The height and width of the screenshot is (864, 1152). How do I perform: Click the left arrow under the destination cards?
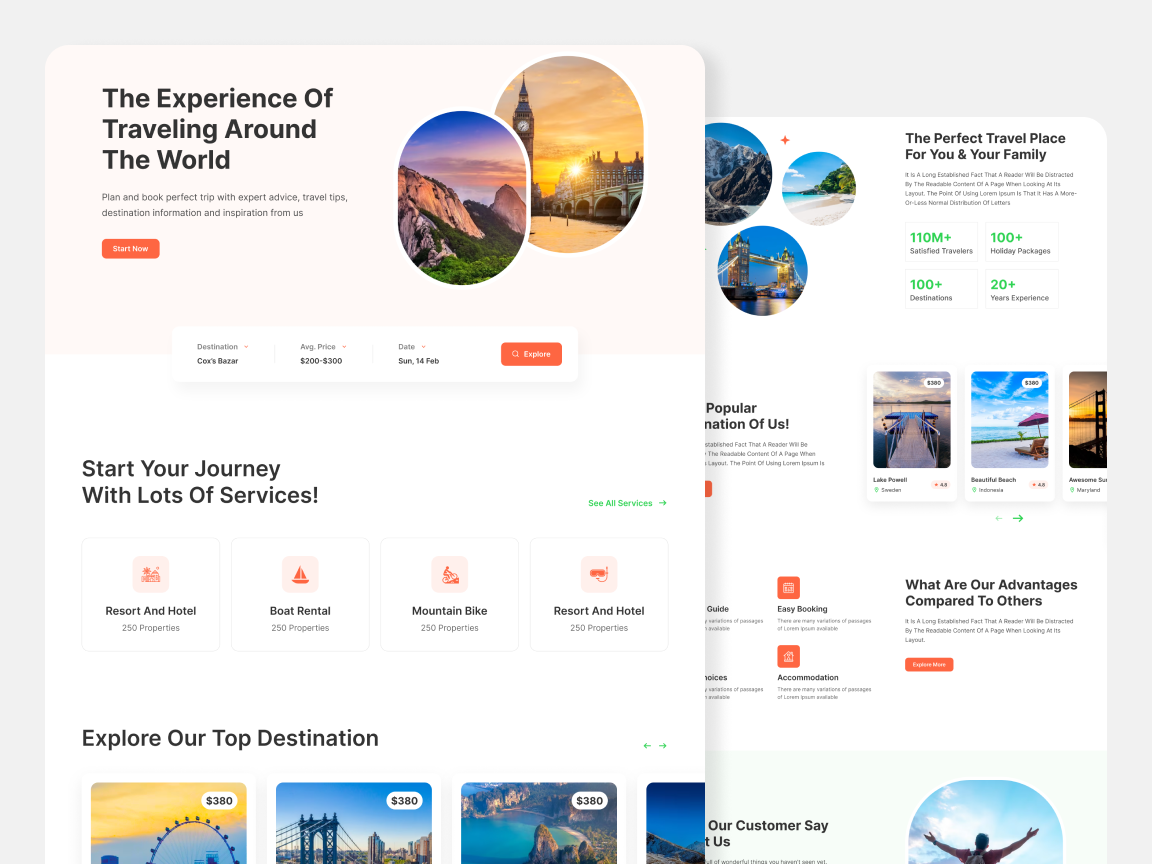997,518
